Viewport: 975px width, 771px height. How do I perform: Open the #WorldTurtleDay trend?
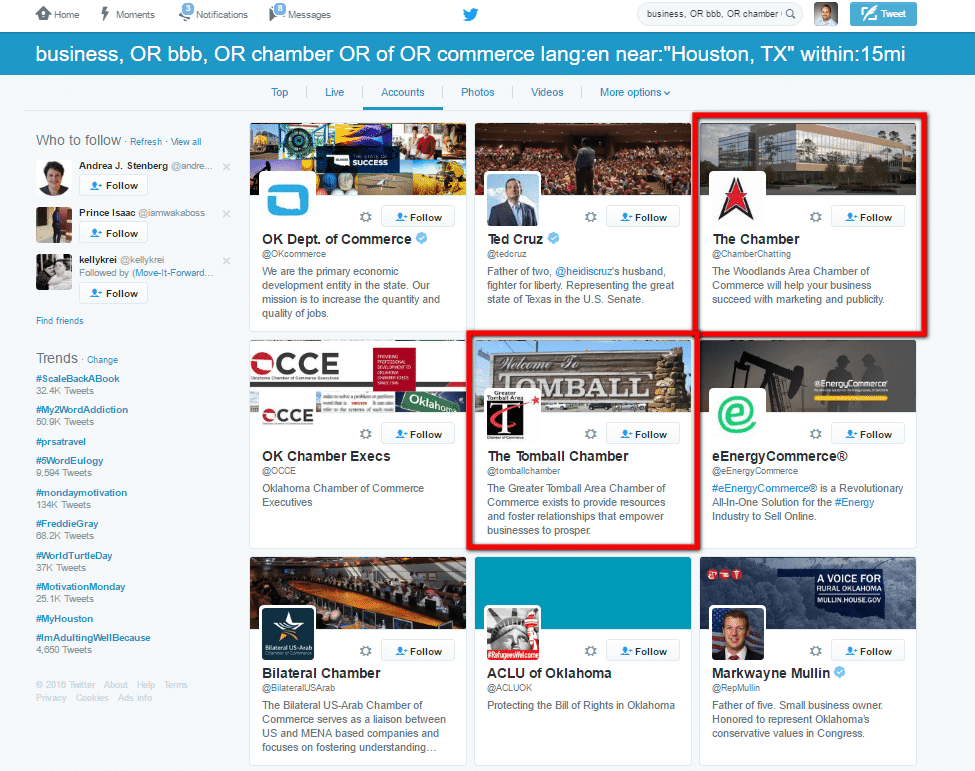74,556
